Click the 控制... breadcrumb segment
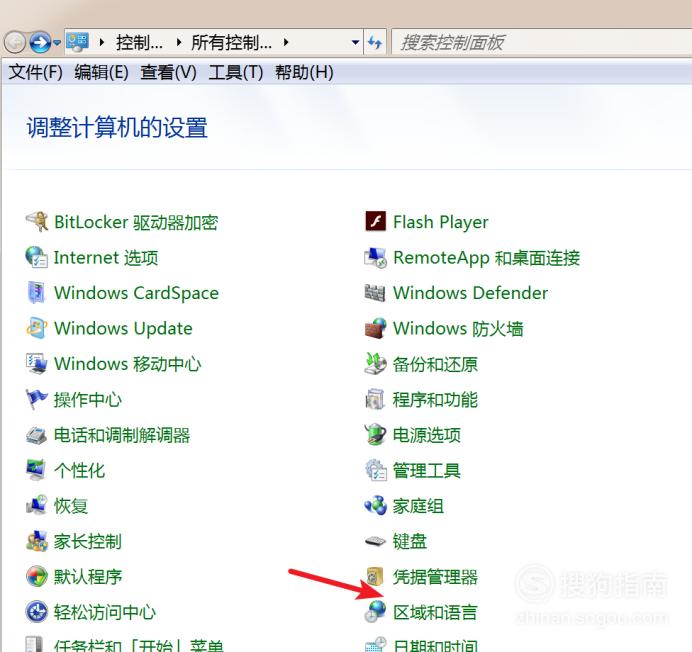 point(139,43)
